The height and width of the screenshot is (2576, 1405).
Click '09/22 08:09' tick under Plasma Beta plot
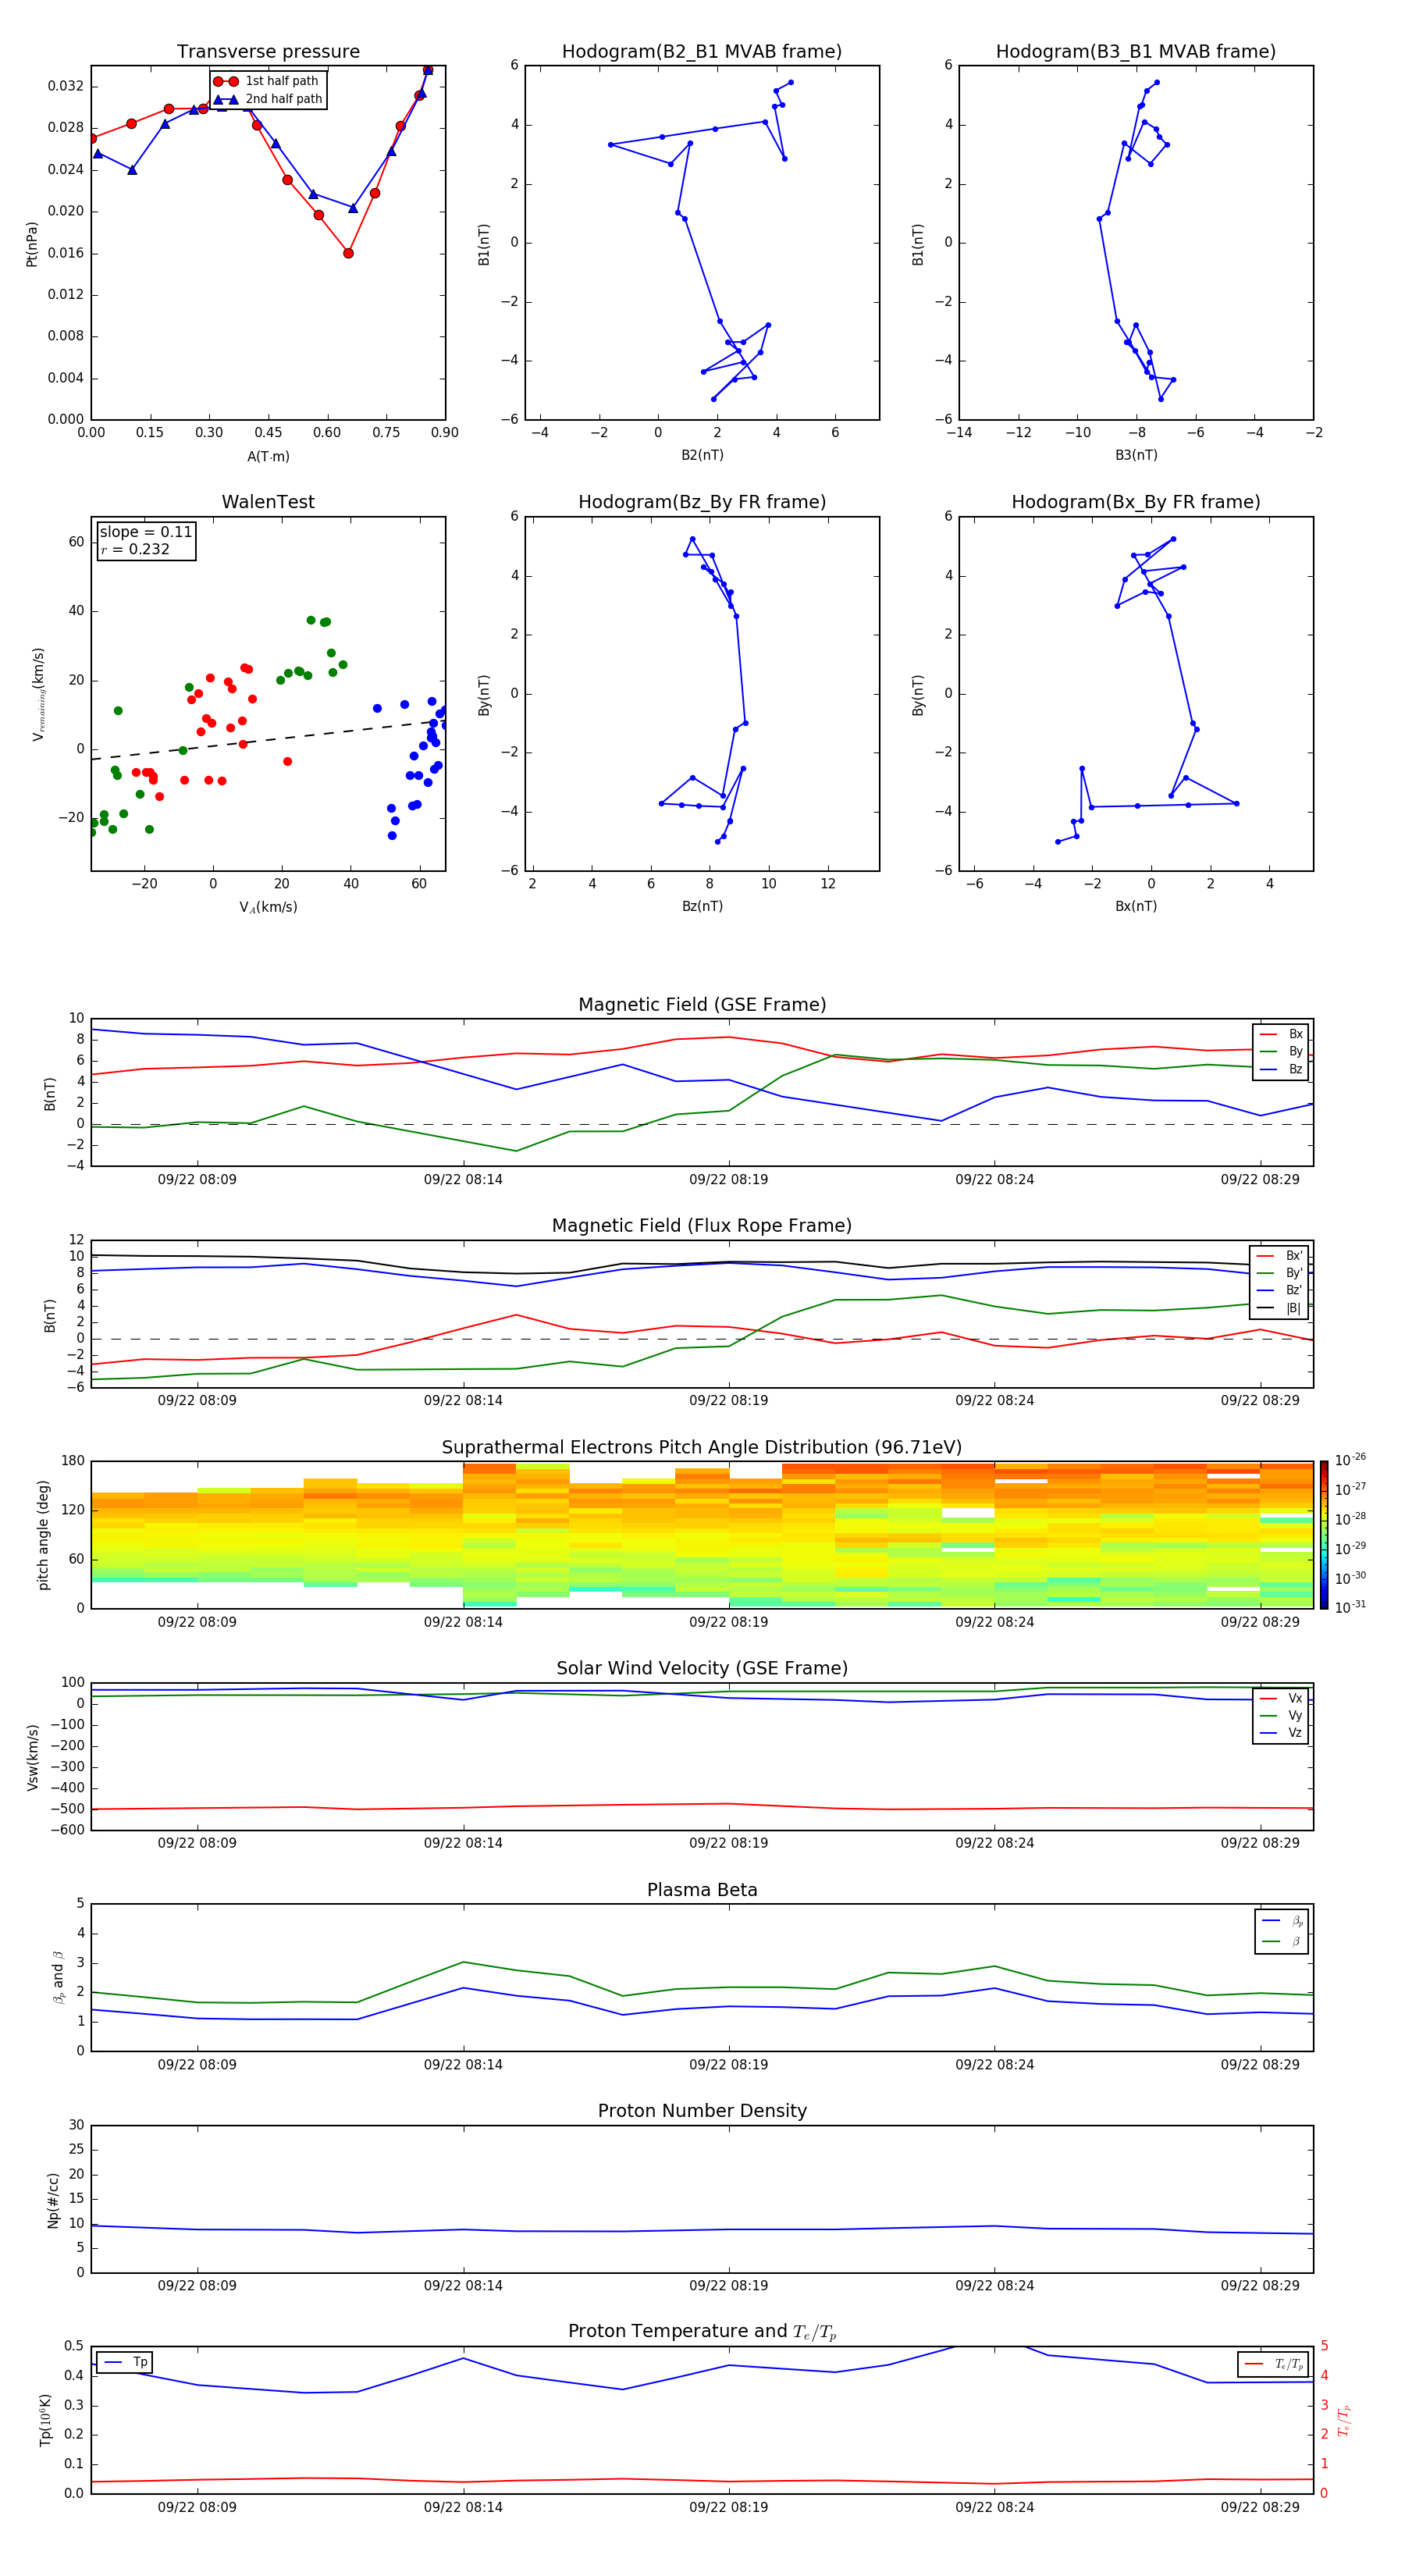[x=197, y=2064]
